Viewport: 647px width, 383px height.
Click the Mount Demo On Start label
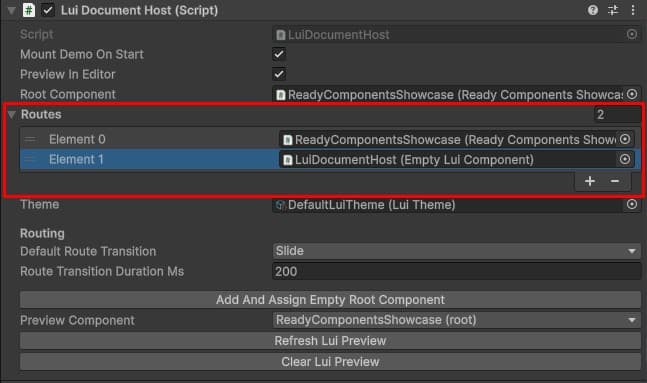tap(82, 54)
